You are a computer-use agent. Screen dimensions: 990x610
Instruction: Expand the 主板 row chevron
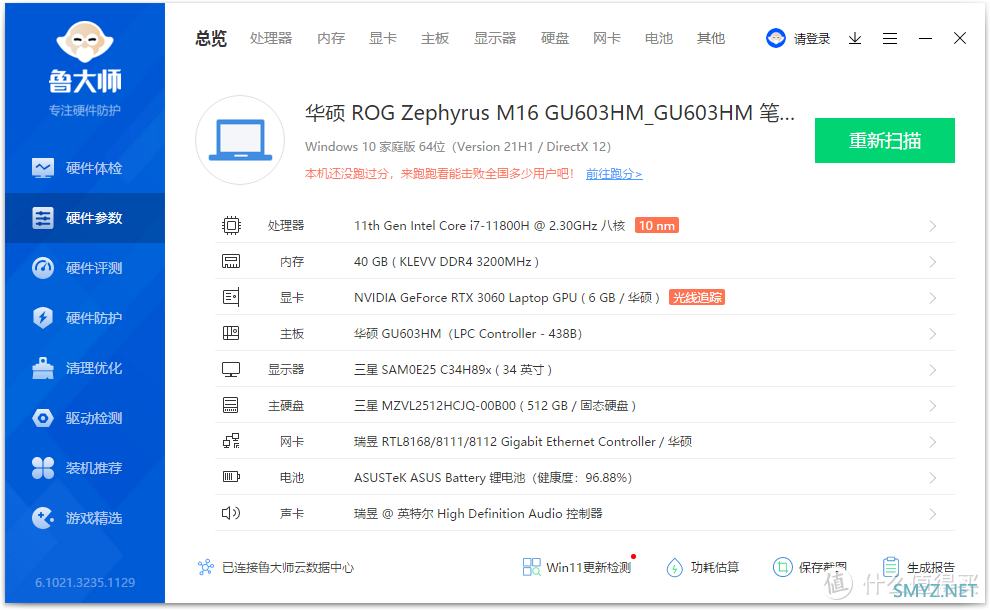[x=933, y=334]
